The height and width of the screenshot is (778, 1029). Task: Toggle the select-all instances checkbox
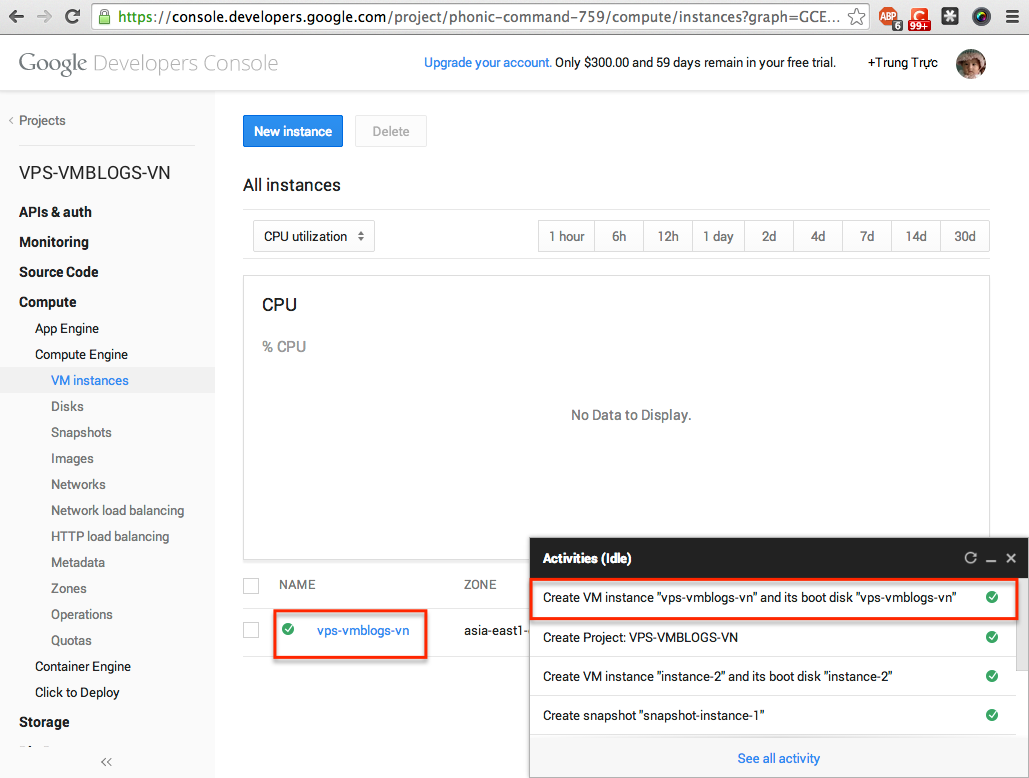click(251, 585)
